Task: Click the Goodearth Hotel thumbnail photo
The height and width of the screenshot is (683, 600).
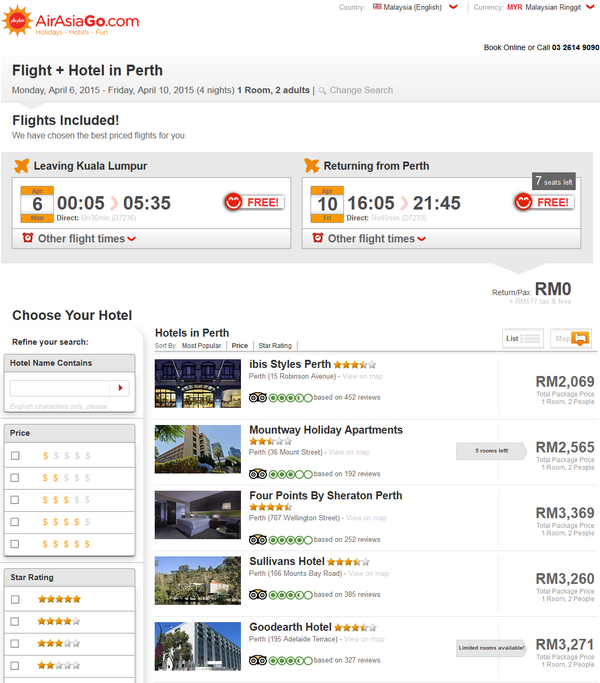Action: (198, 646)
